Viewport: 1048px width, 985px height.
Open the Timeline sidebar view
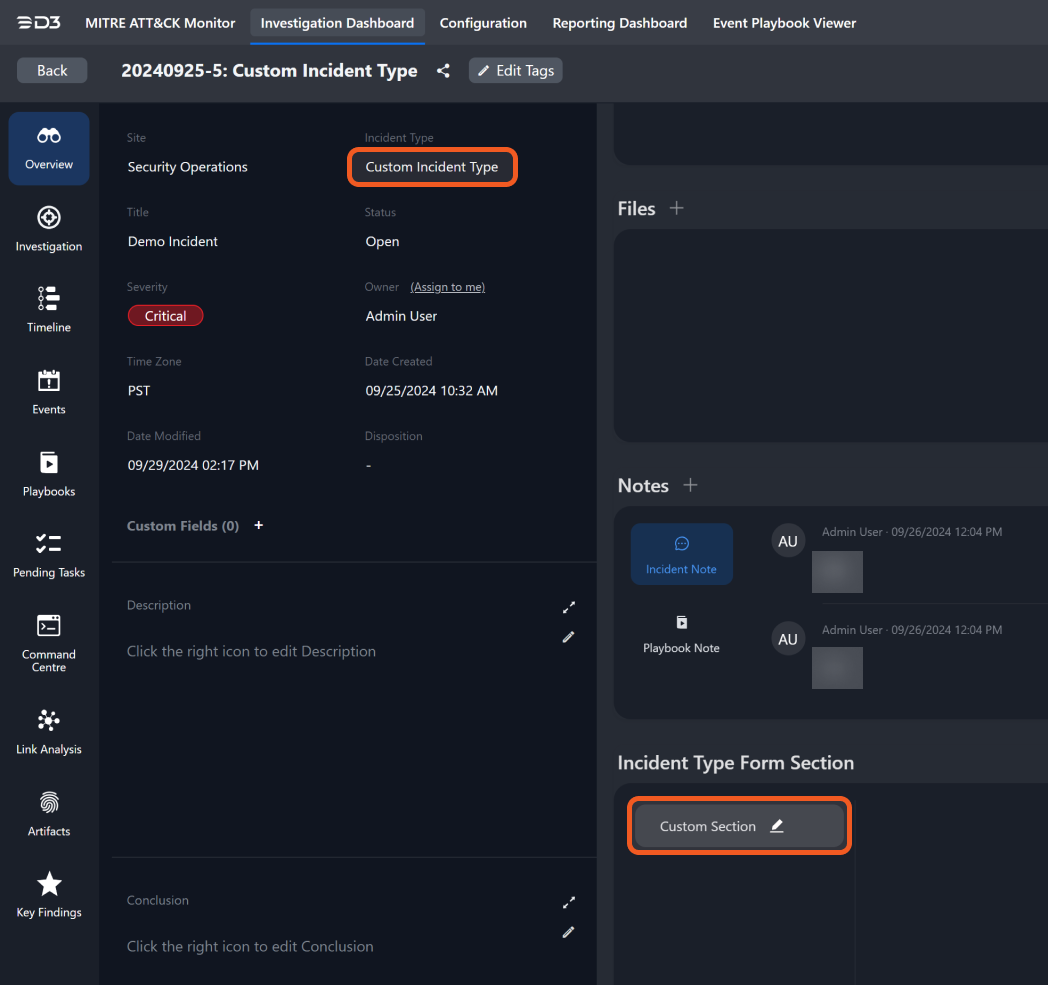pyautogui.click(x=49, y=310)
